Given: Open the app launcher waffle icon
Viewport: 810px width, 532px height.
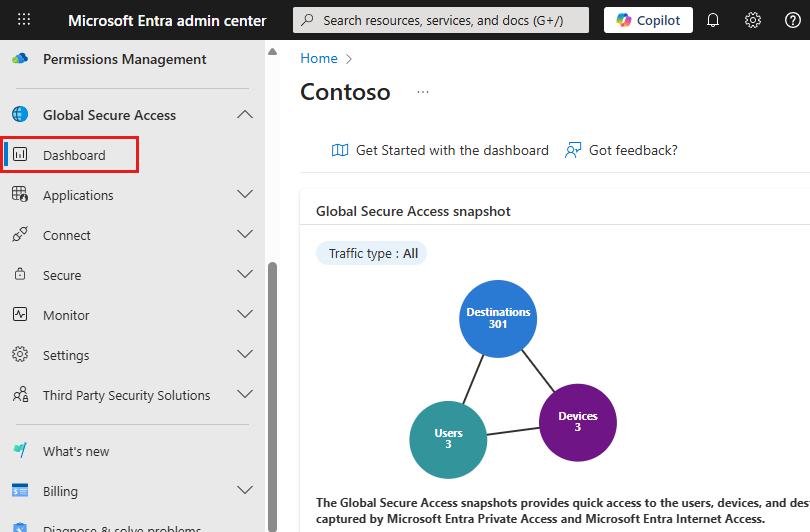Looking at the screenshot, I should [24, 20].
